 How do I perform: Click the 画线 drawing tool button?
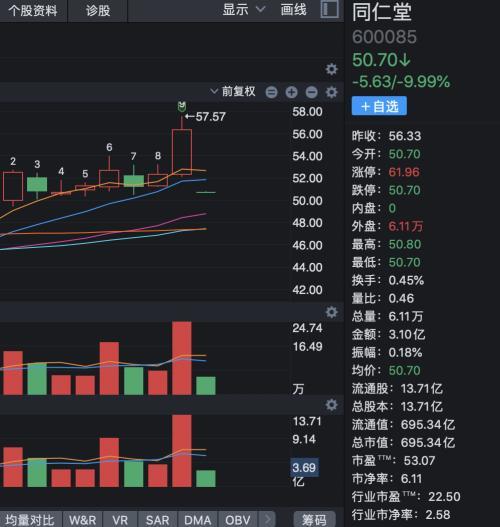(x=293, y=10)
